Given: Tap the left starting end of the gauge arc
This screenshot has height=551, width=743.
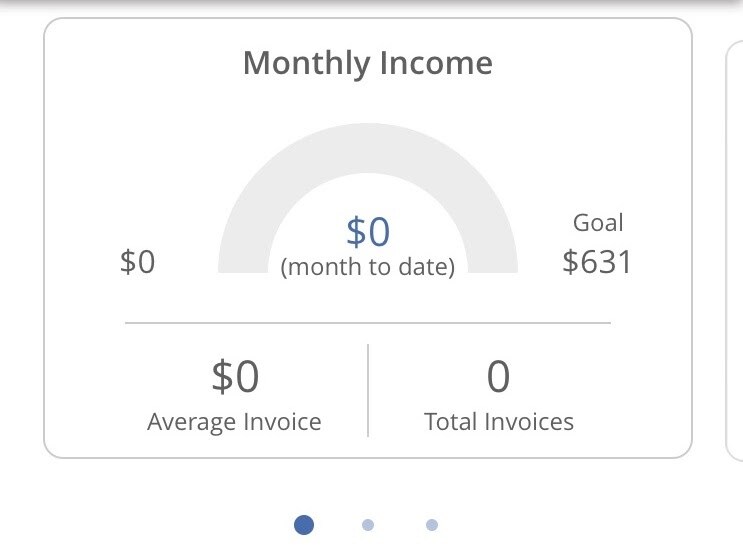Looking at the screenshot, I should pyautogui.click(x=244, y=260).
